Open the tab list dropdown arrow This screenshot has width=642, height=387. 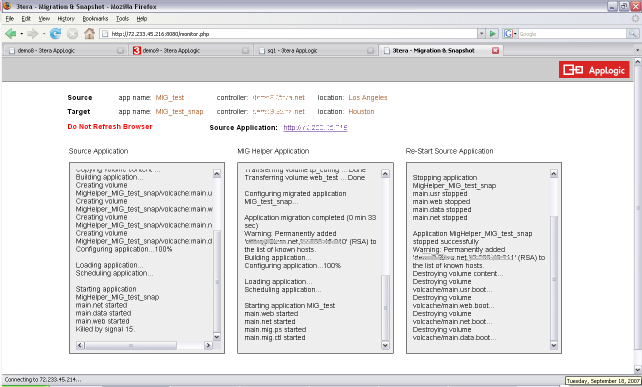pyautogui.click(x=637, y=50)
